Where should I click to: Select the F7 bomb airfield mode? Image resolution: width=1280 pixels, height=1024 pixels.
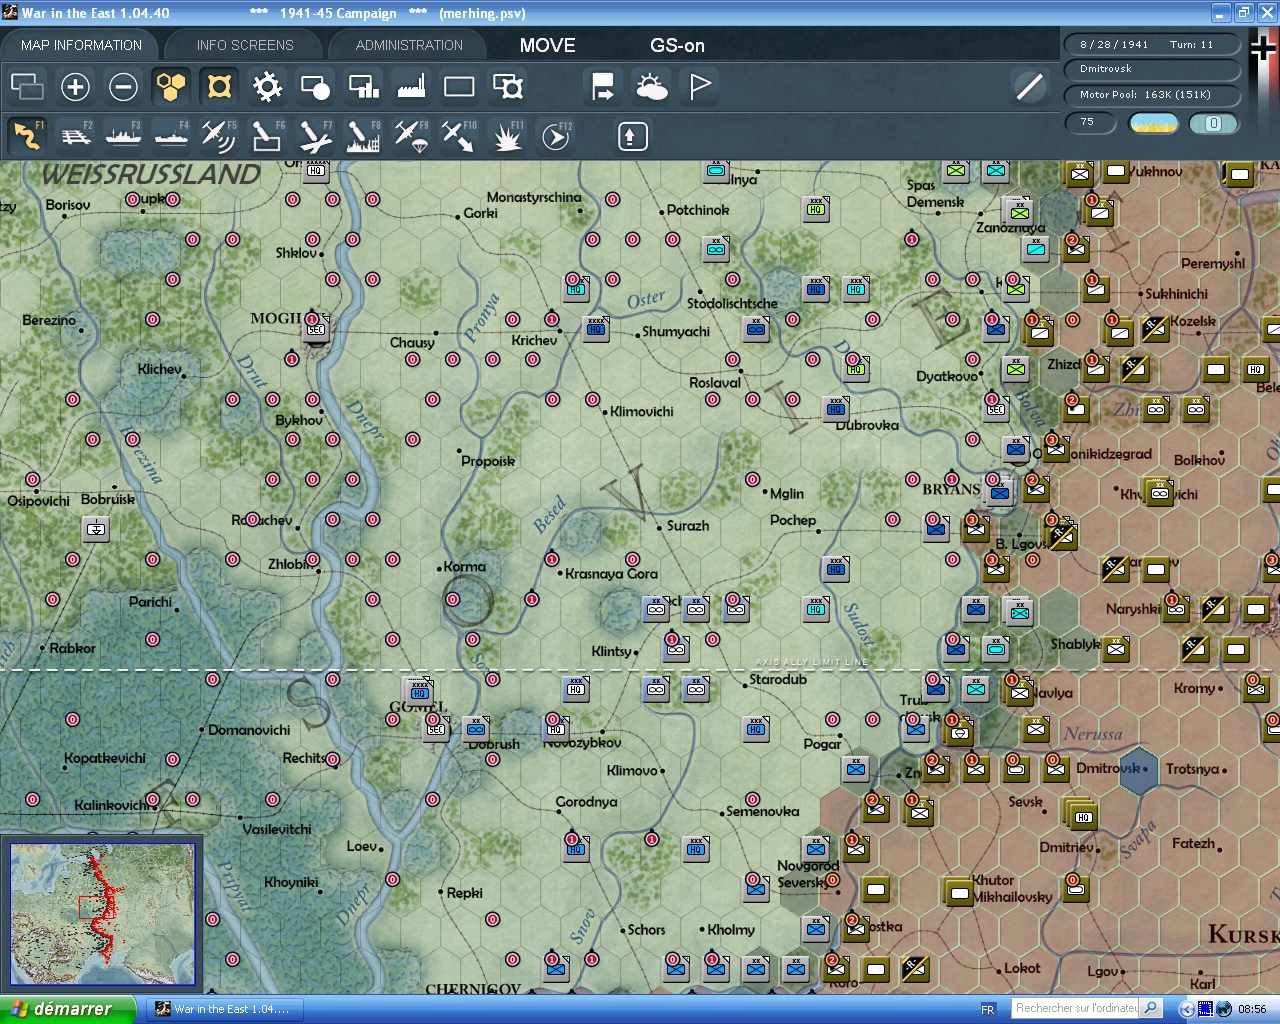pos(315,136)
